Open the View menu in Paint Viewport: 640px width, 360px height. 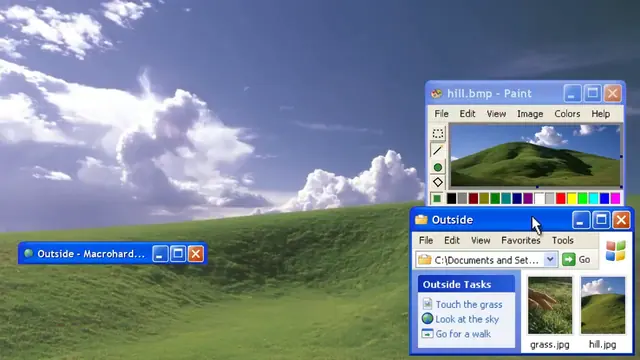496,114
